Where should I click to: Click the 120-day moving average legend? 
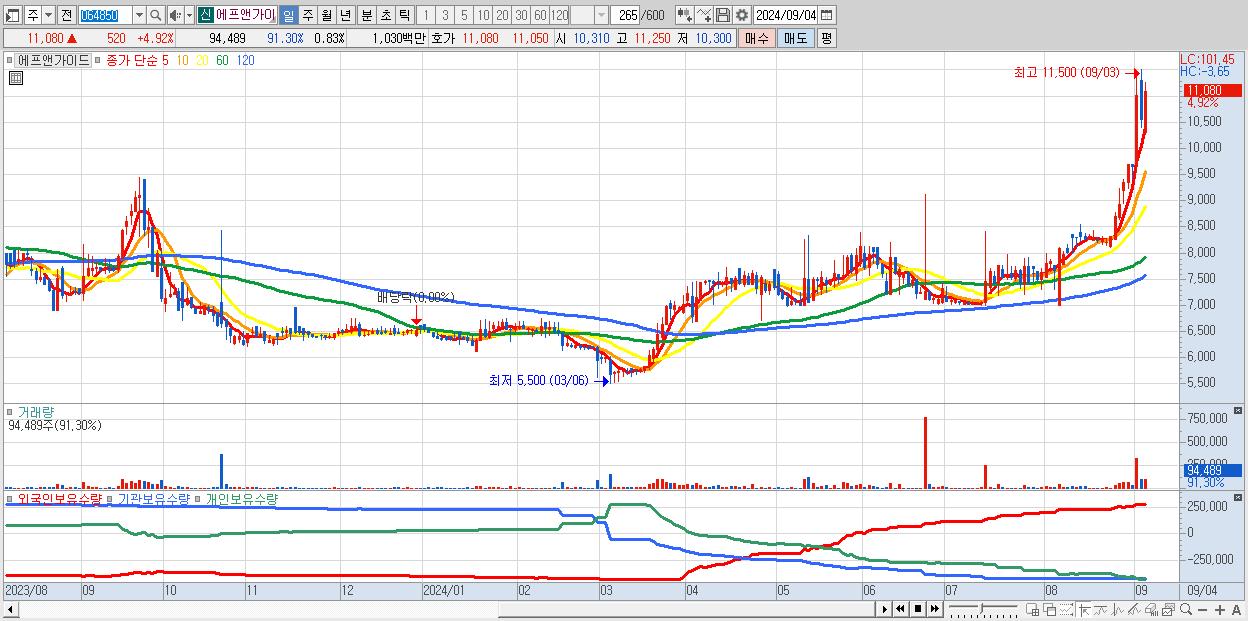[x=245, y=60]
